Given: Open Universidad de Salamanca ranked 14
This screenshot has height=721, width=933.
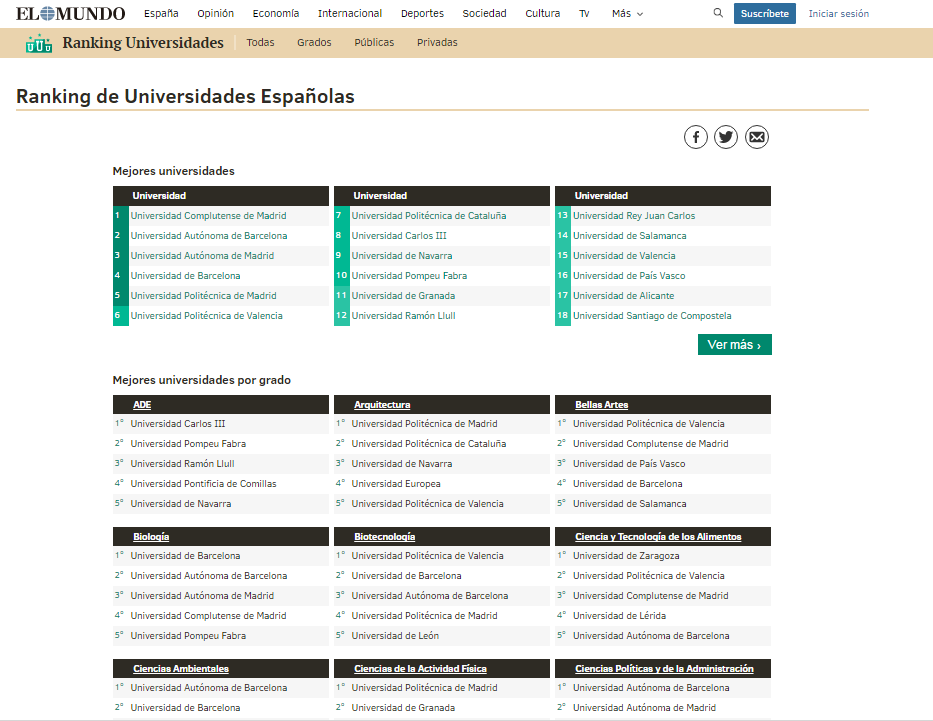Looking at the screenshot, I should click(x=630, y=236).
